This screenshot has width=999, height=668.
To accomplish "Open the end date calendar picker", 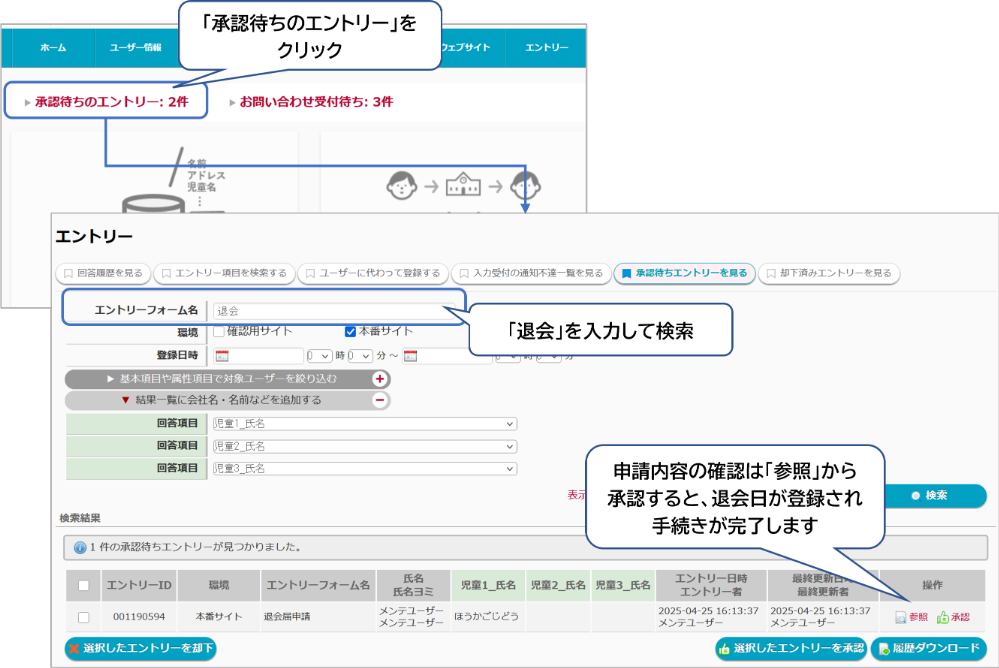I will coord(410,356).
